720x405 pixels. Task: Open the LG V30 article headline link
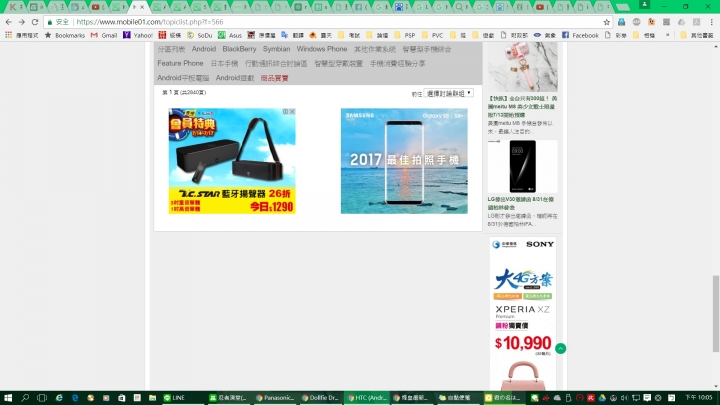[x=521, y=203]
